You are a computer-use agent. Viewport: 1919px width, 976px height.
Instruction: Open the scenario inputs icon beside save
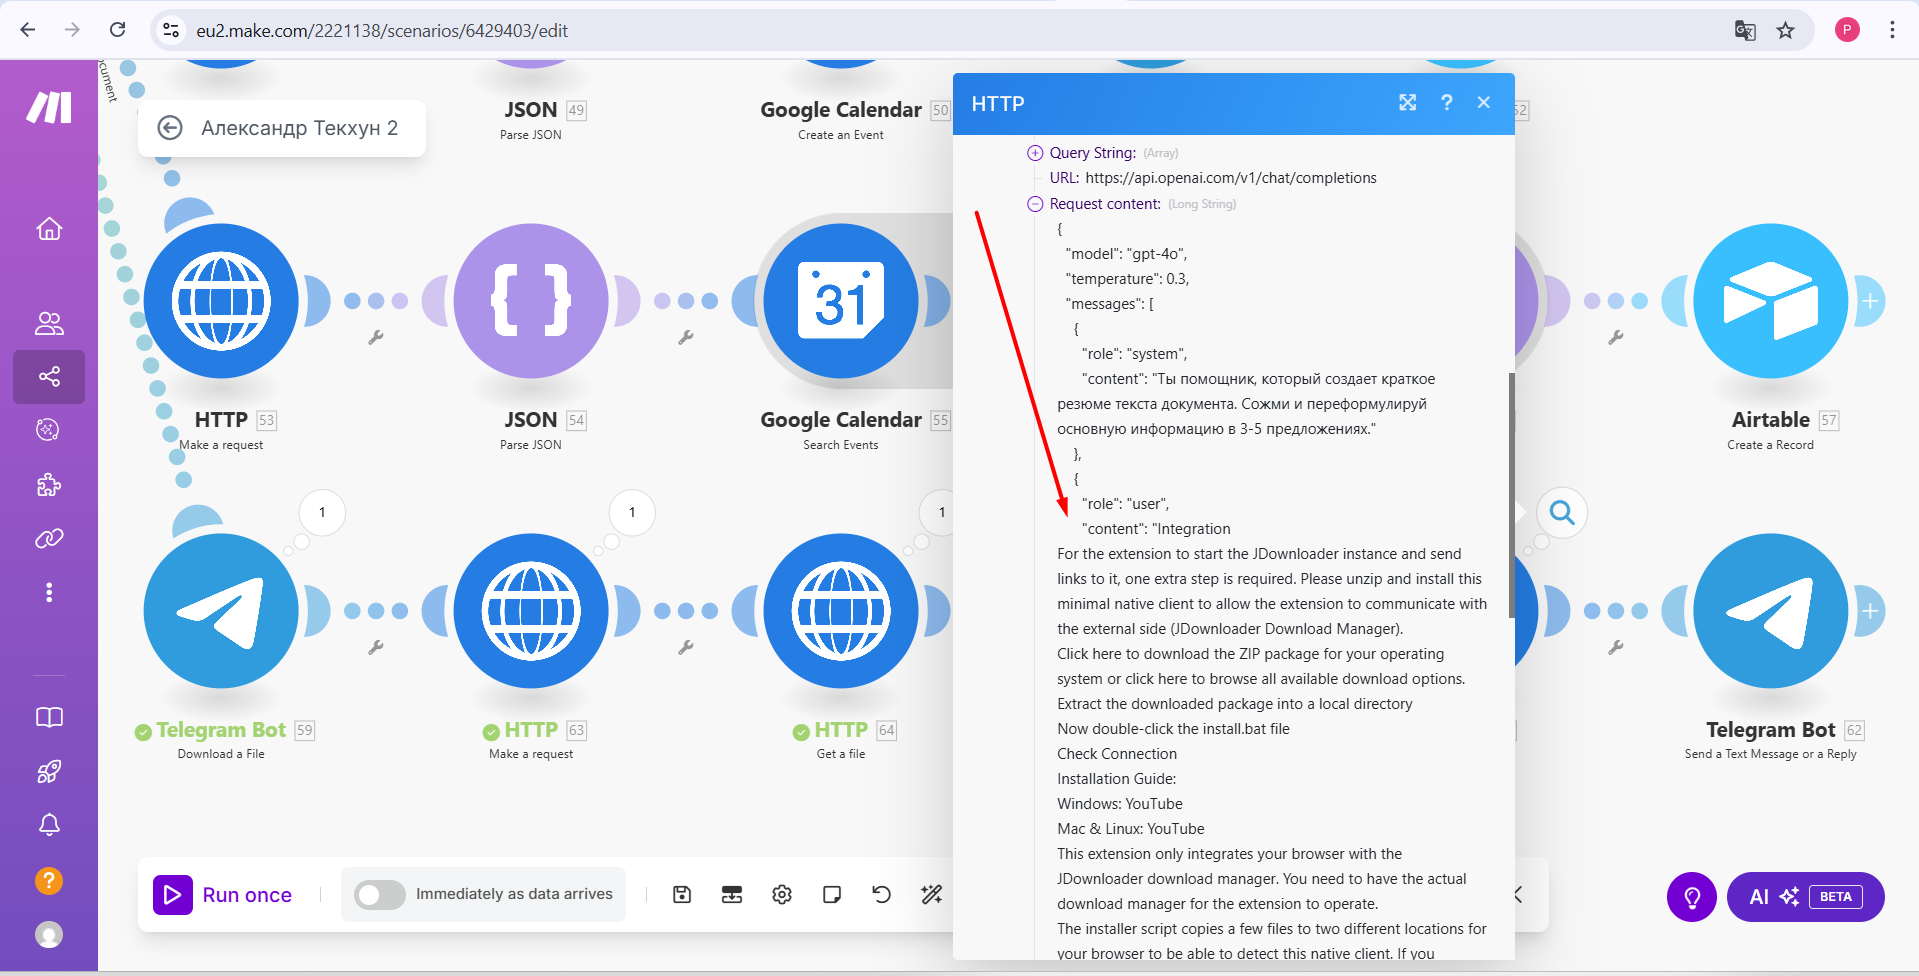coord(732,895)
